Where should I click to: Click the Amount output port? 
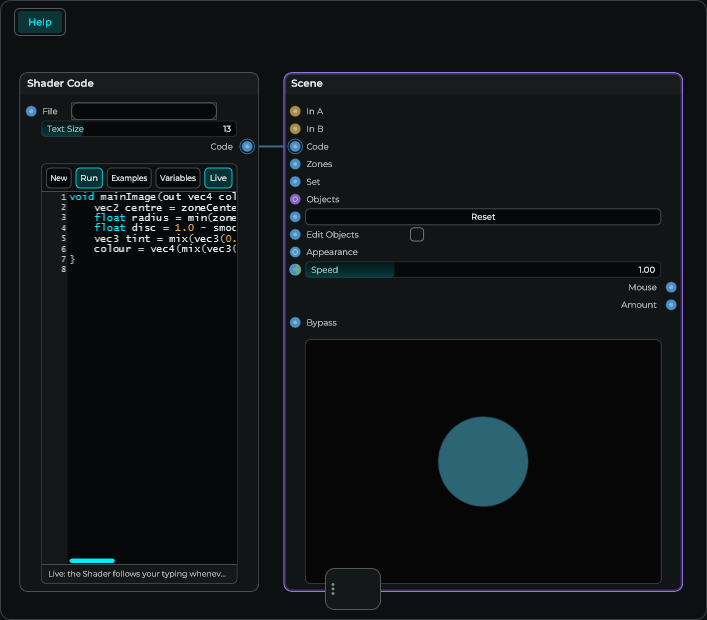671,305
